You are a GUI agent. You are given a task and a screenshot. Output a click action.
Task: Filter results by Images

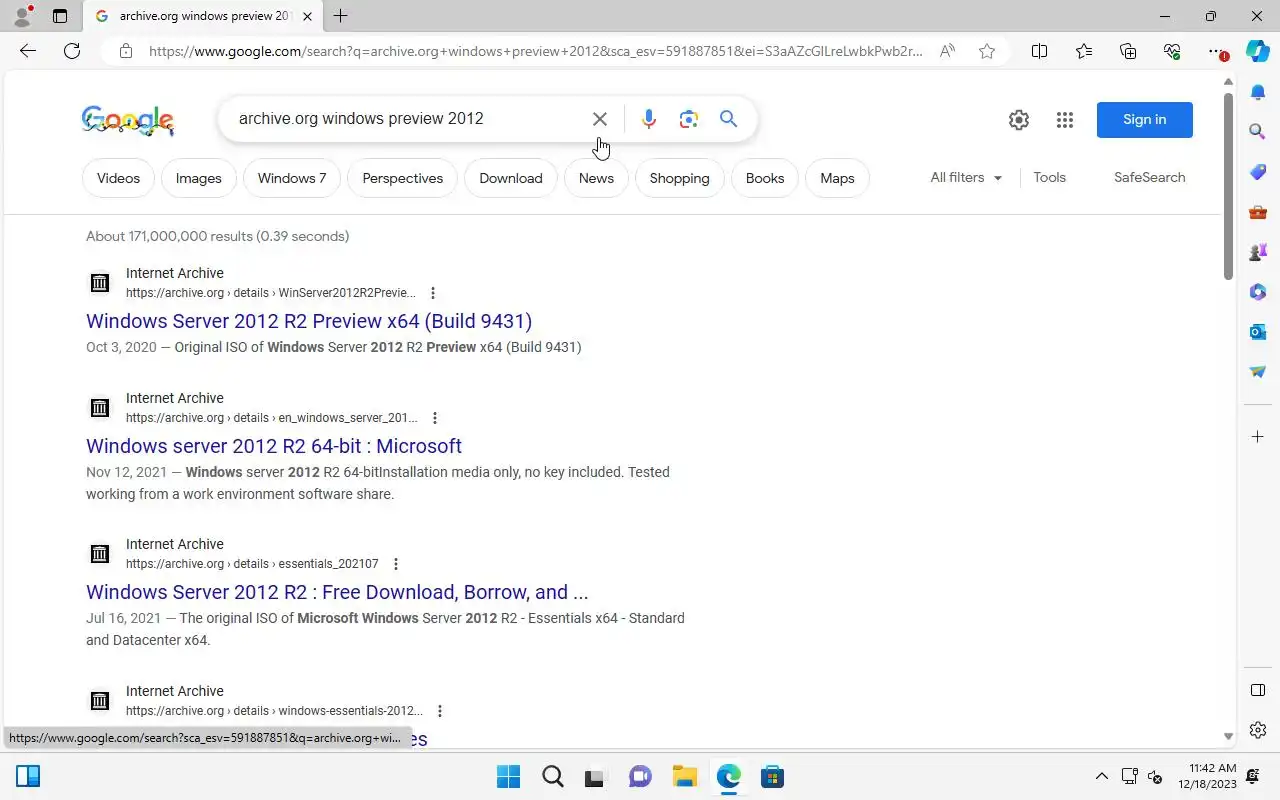(x=198, y=178)
